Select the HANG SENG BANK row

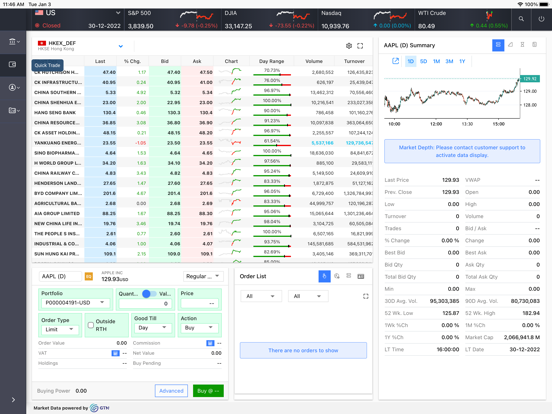(x=202, y=113)
